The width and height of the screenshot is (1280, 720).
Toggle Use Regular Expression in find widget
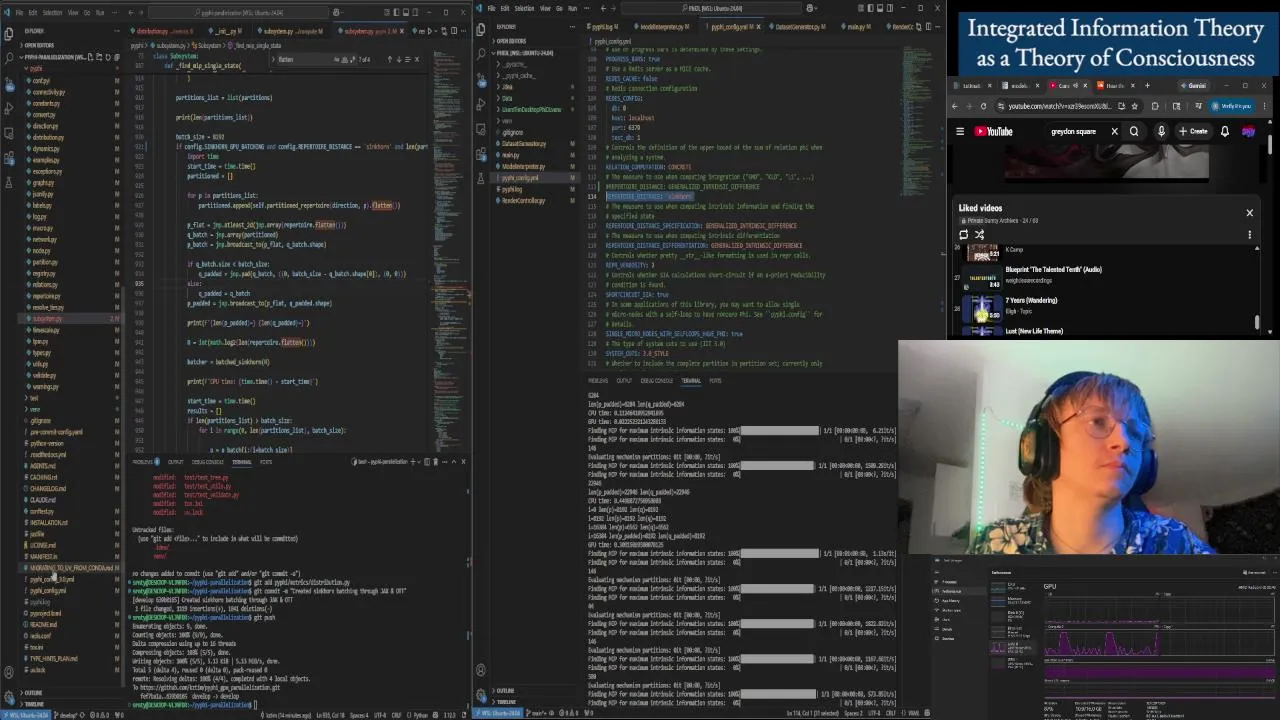tap(352, 59)
